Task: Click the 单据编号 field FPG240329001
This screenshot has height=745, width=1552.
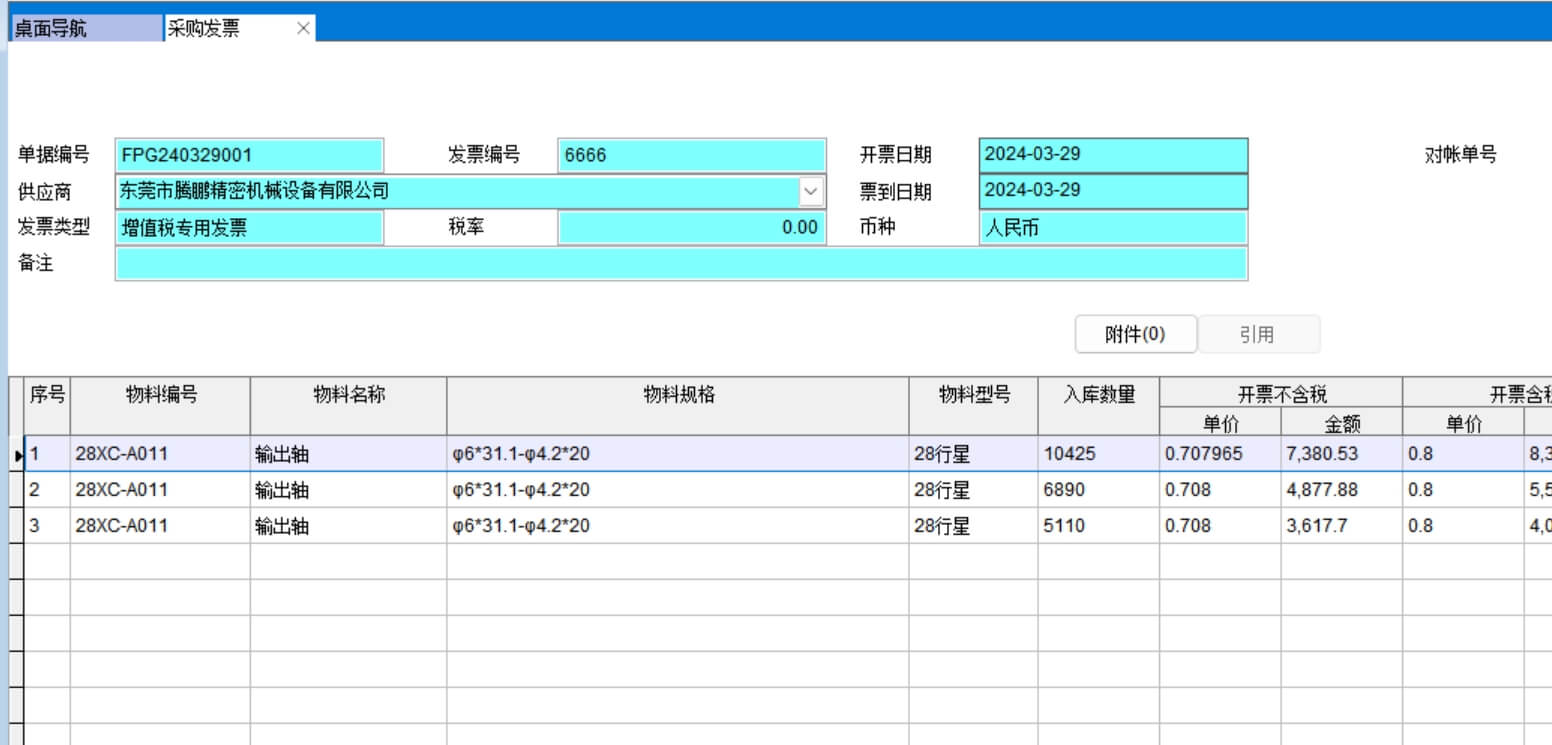Action: tap(249, 155)
